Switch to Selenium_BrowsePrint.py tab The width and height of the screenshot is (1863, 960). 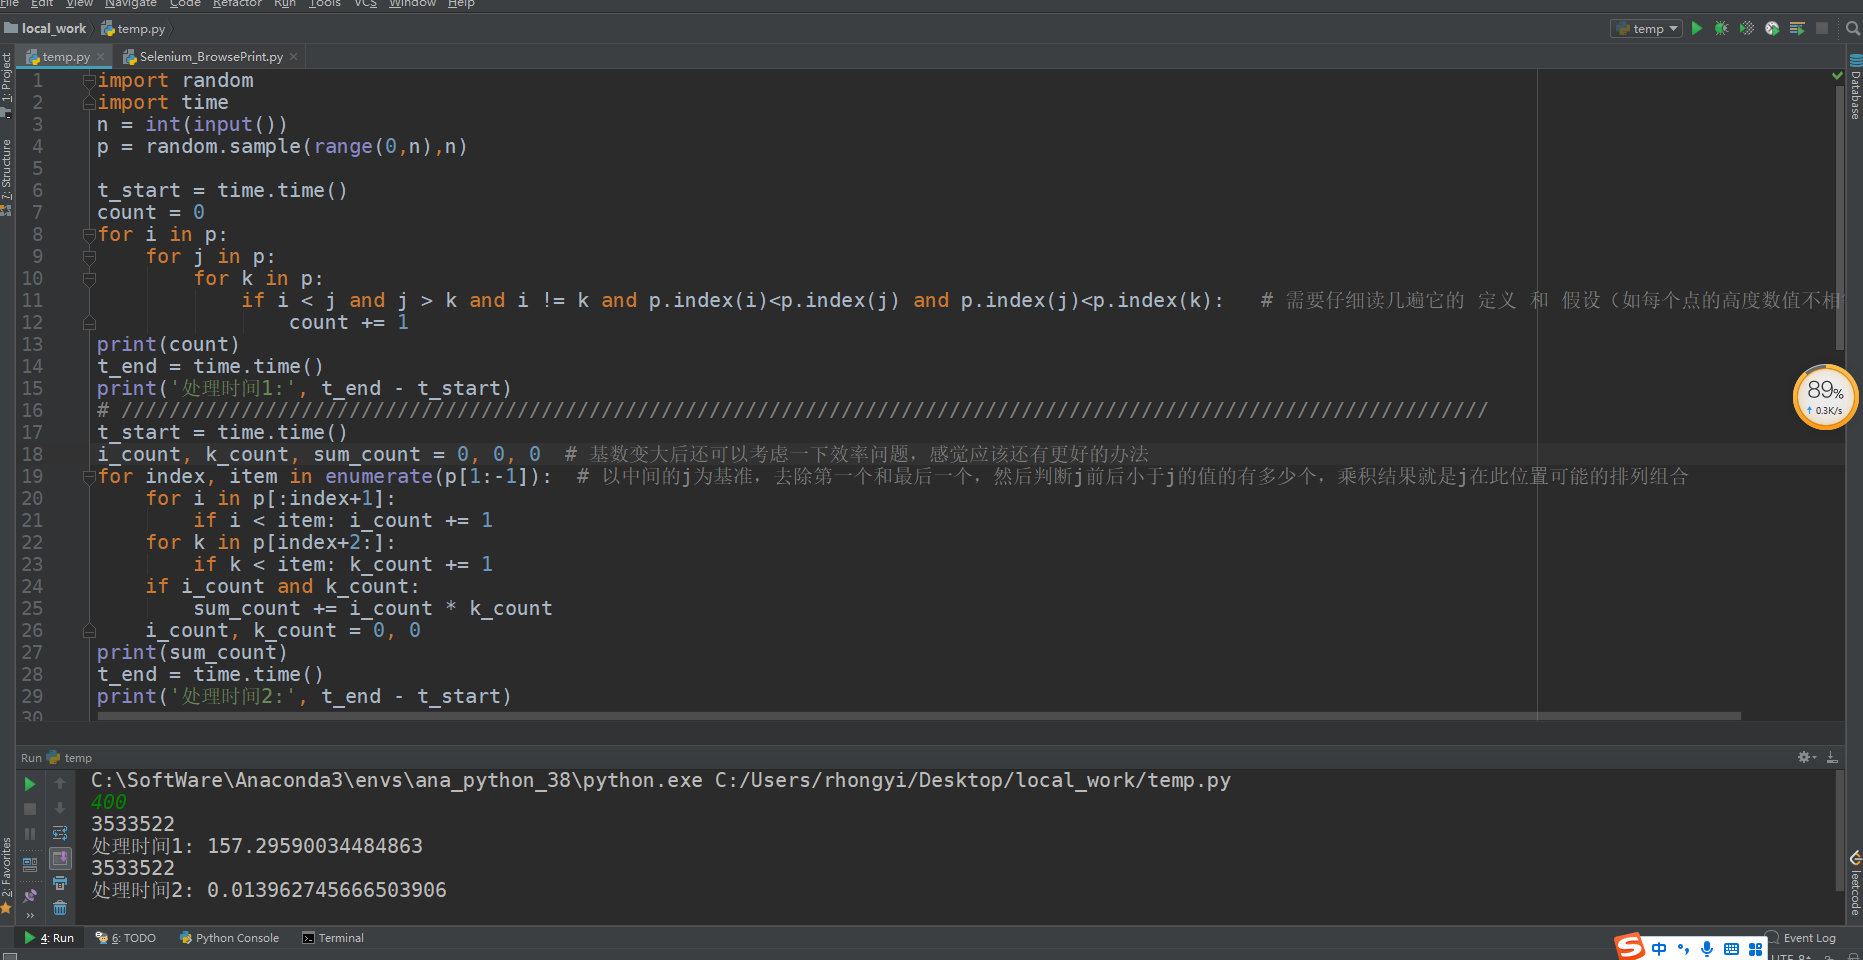(x=210, y=57)
